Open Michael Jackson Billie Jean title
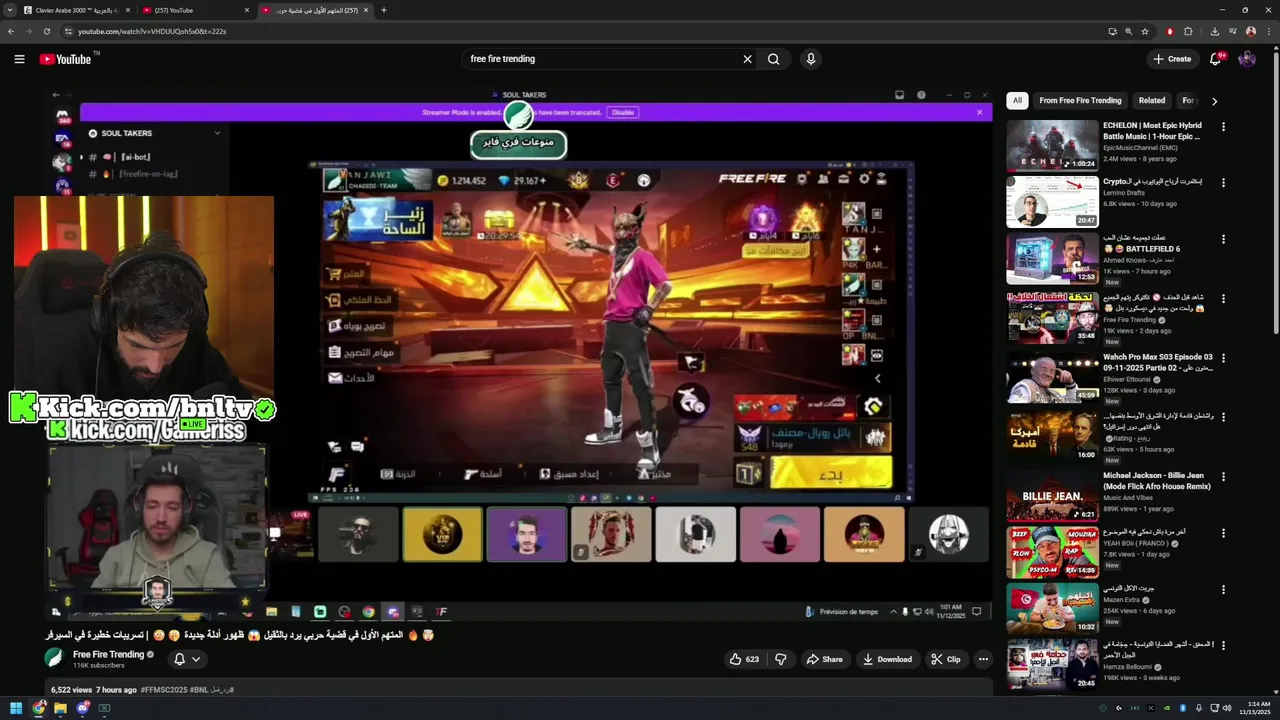 pyautogui.click(x=1157, y=481)
